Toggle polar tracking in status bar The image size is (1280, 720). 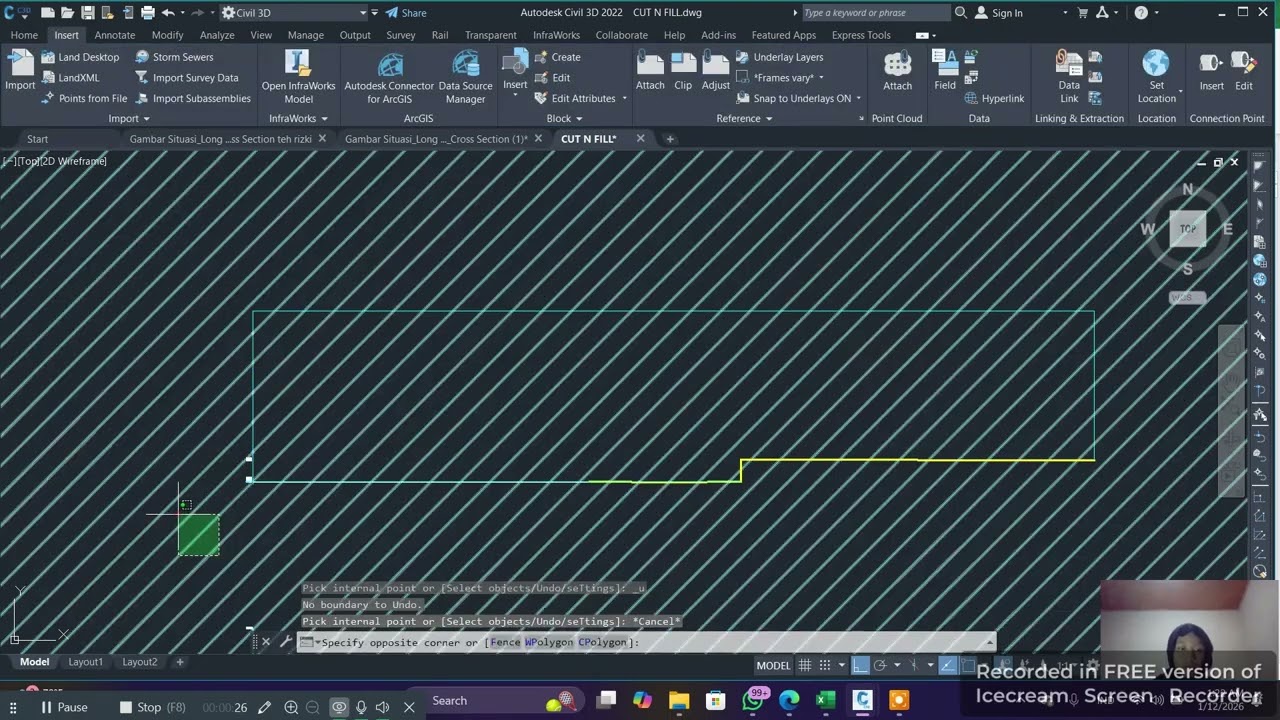[880, 665]
